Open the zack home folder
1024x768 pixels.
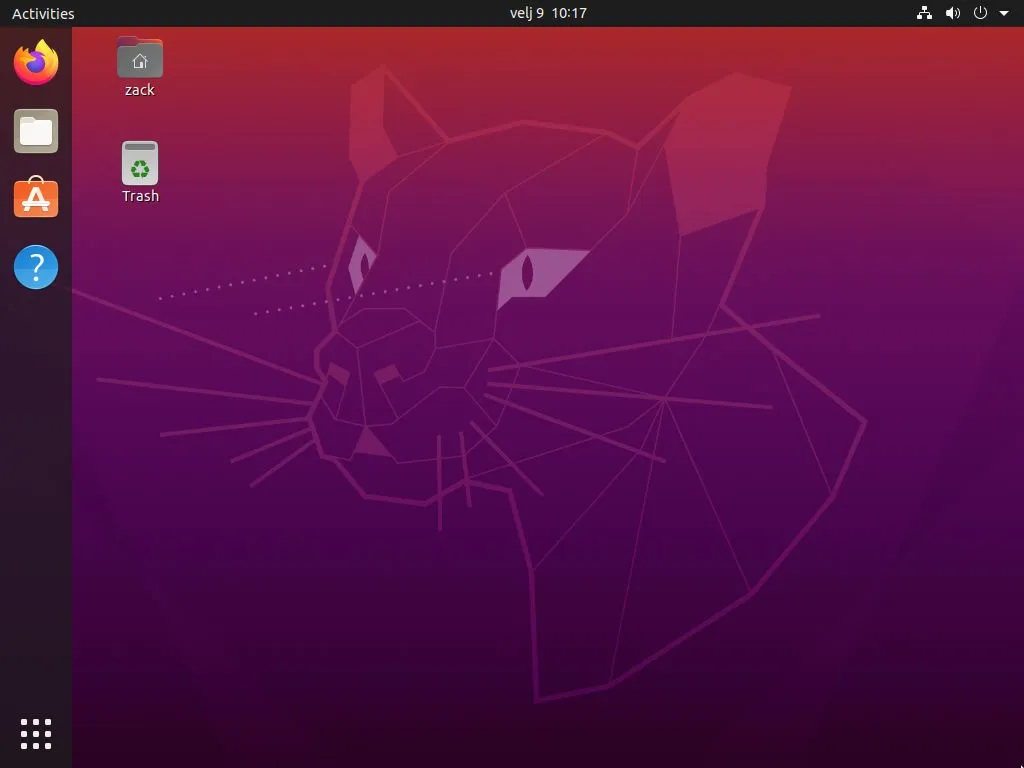point(139,57)
